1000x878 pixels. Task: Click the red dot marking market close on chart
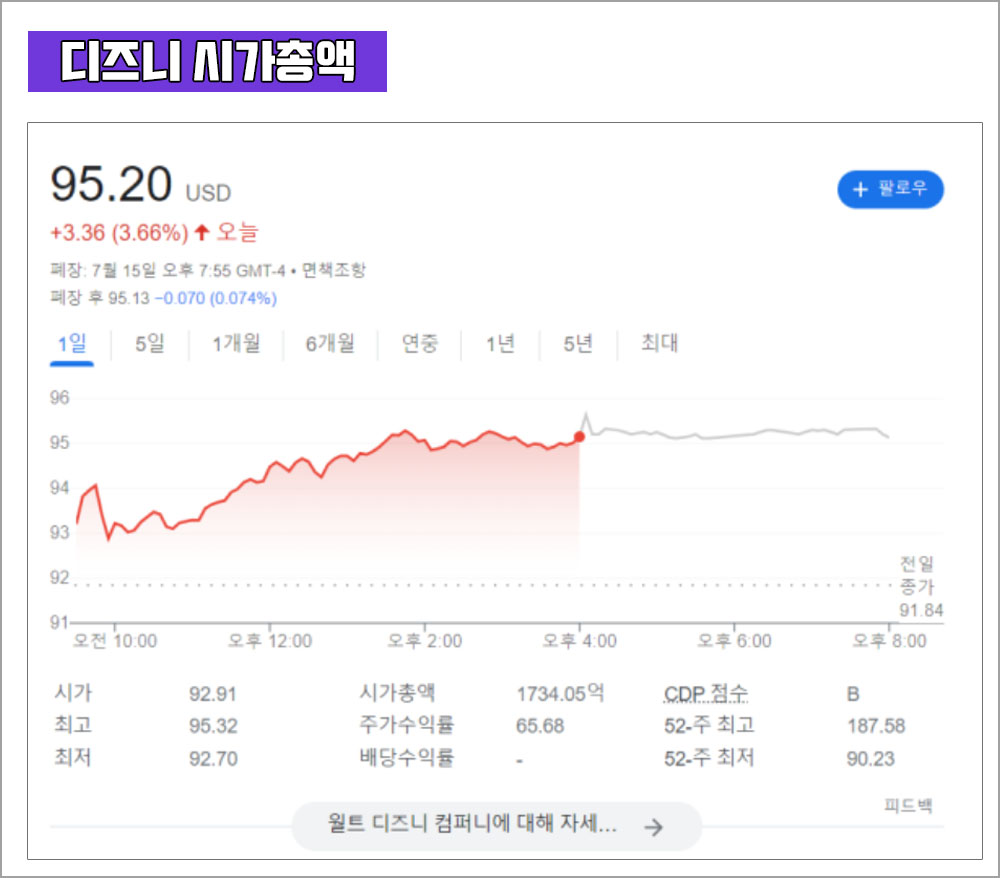tap(579, 437)
